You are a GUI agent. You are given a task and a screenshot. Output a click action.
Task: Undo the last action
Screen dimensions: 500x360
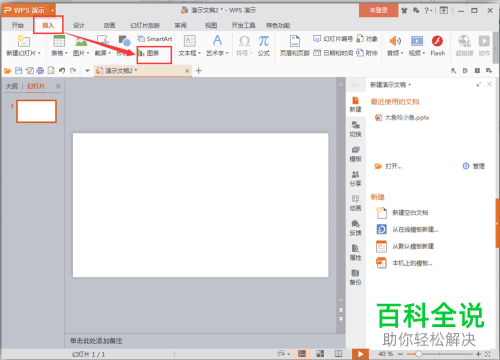coord(62,71)
